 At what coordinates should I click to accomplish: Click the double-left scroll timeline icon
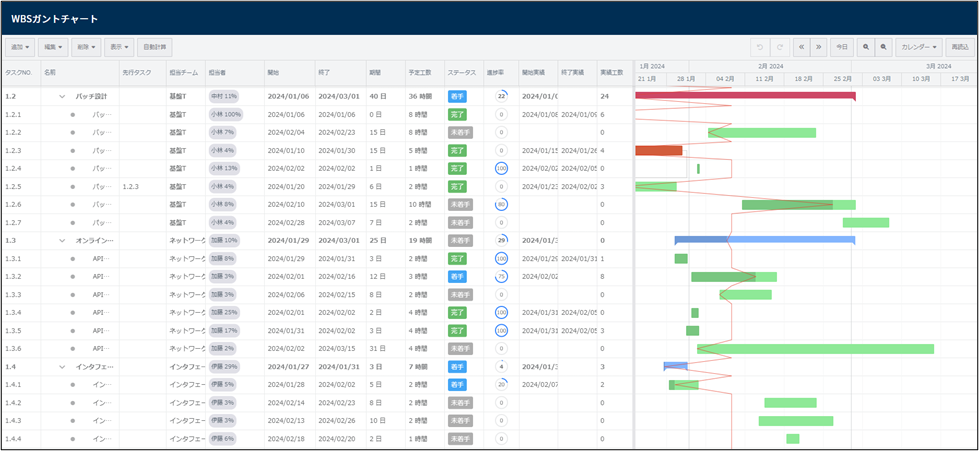802,47
